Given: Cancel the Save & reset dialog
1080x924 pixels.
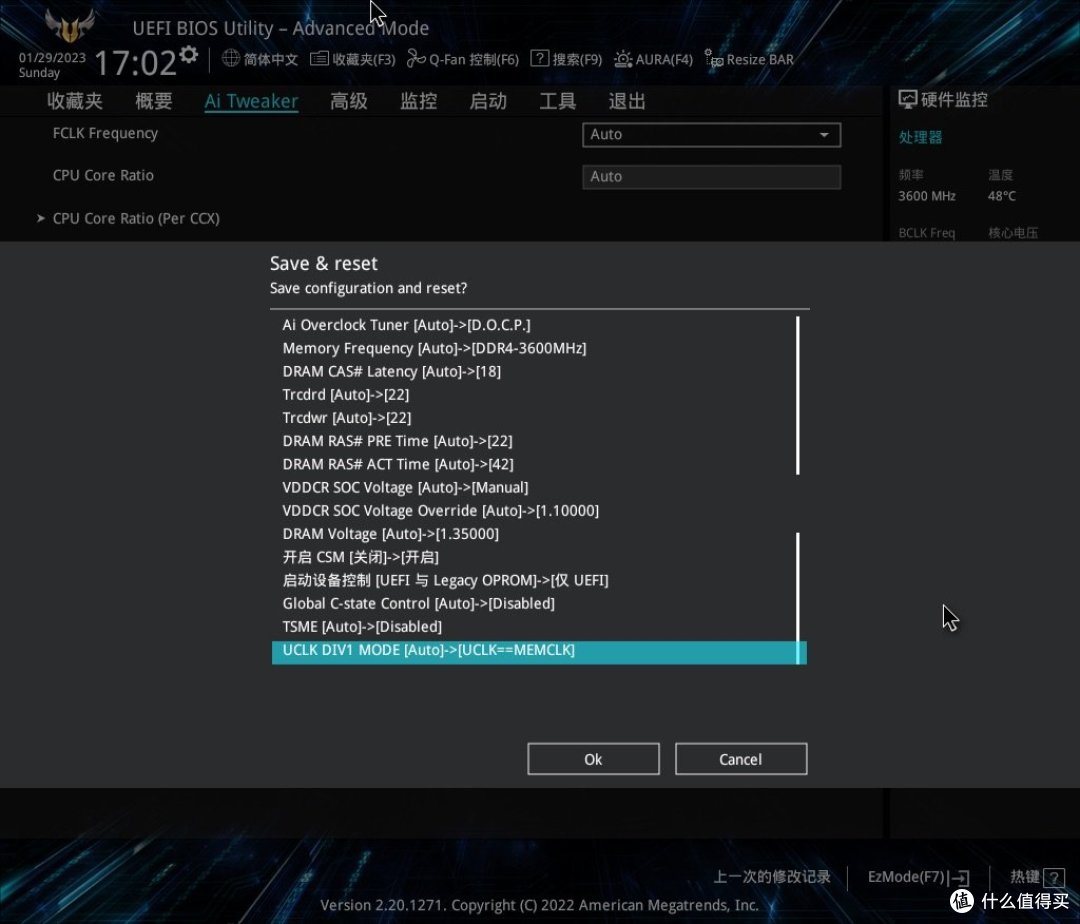Looking at the screenshot, I should coord(741,759).
